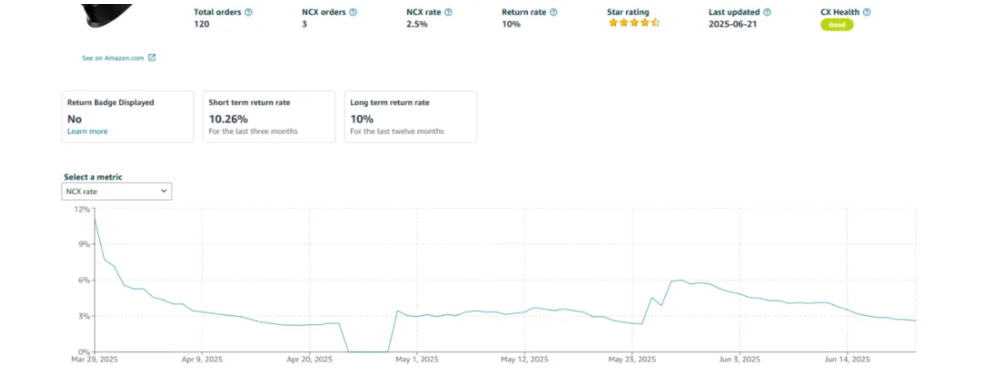Click the product thumbnail image

pyautogui.click(x=106, y=16)
